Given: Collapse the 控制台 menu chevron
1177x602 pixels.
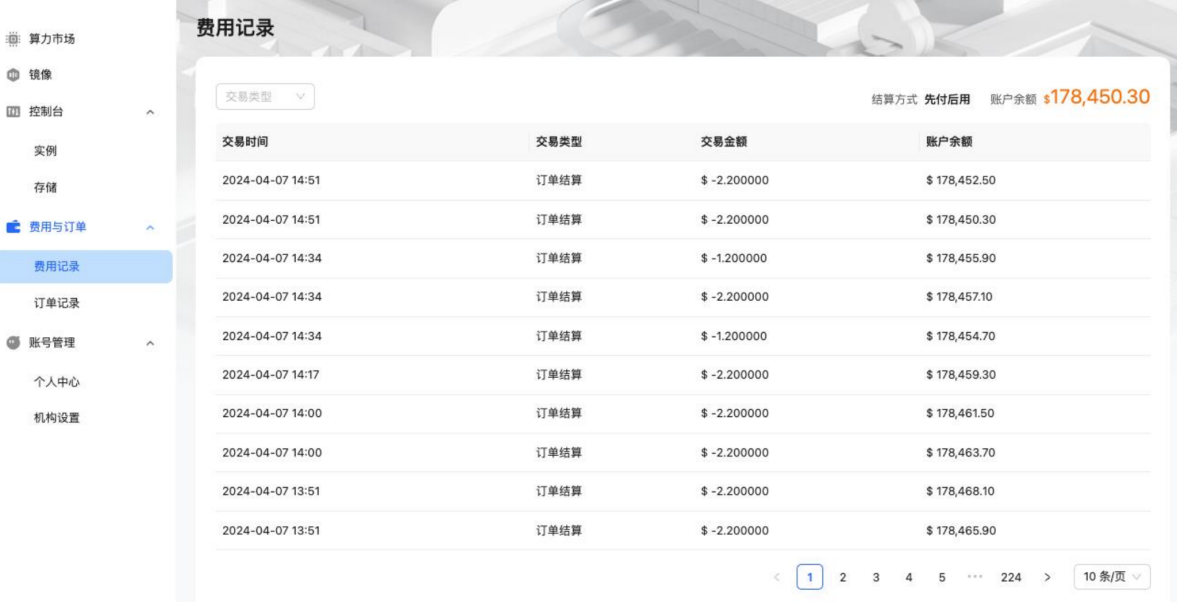Looking at the screenshot, I should coord(150,112).
